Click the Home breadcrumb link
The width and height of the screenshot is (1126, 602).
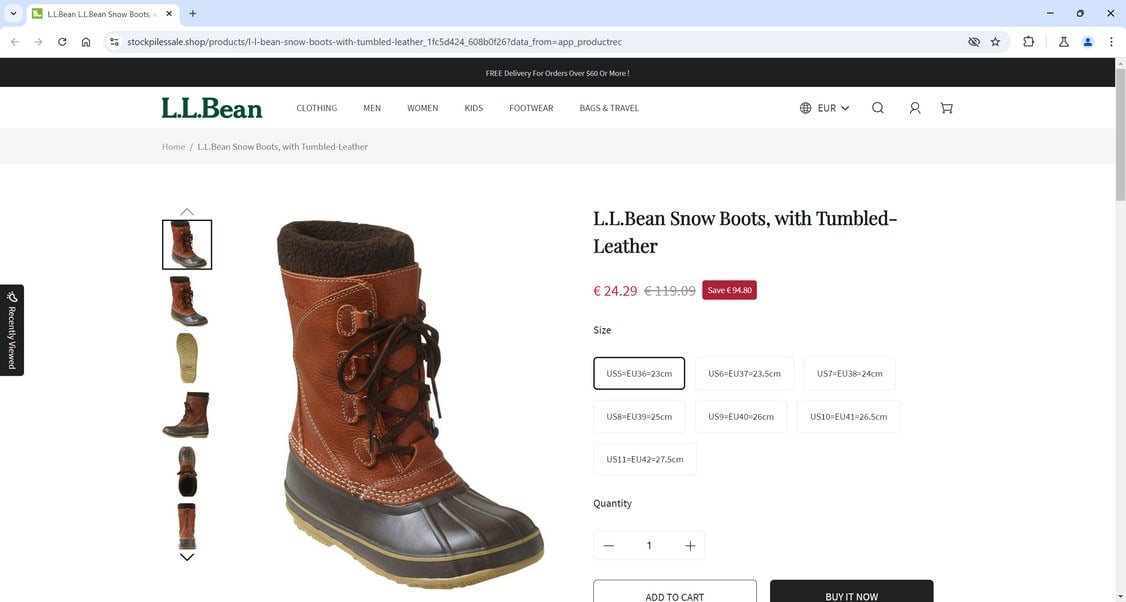click(172, 146)
